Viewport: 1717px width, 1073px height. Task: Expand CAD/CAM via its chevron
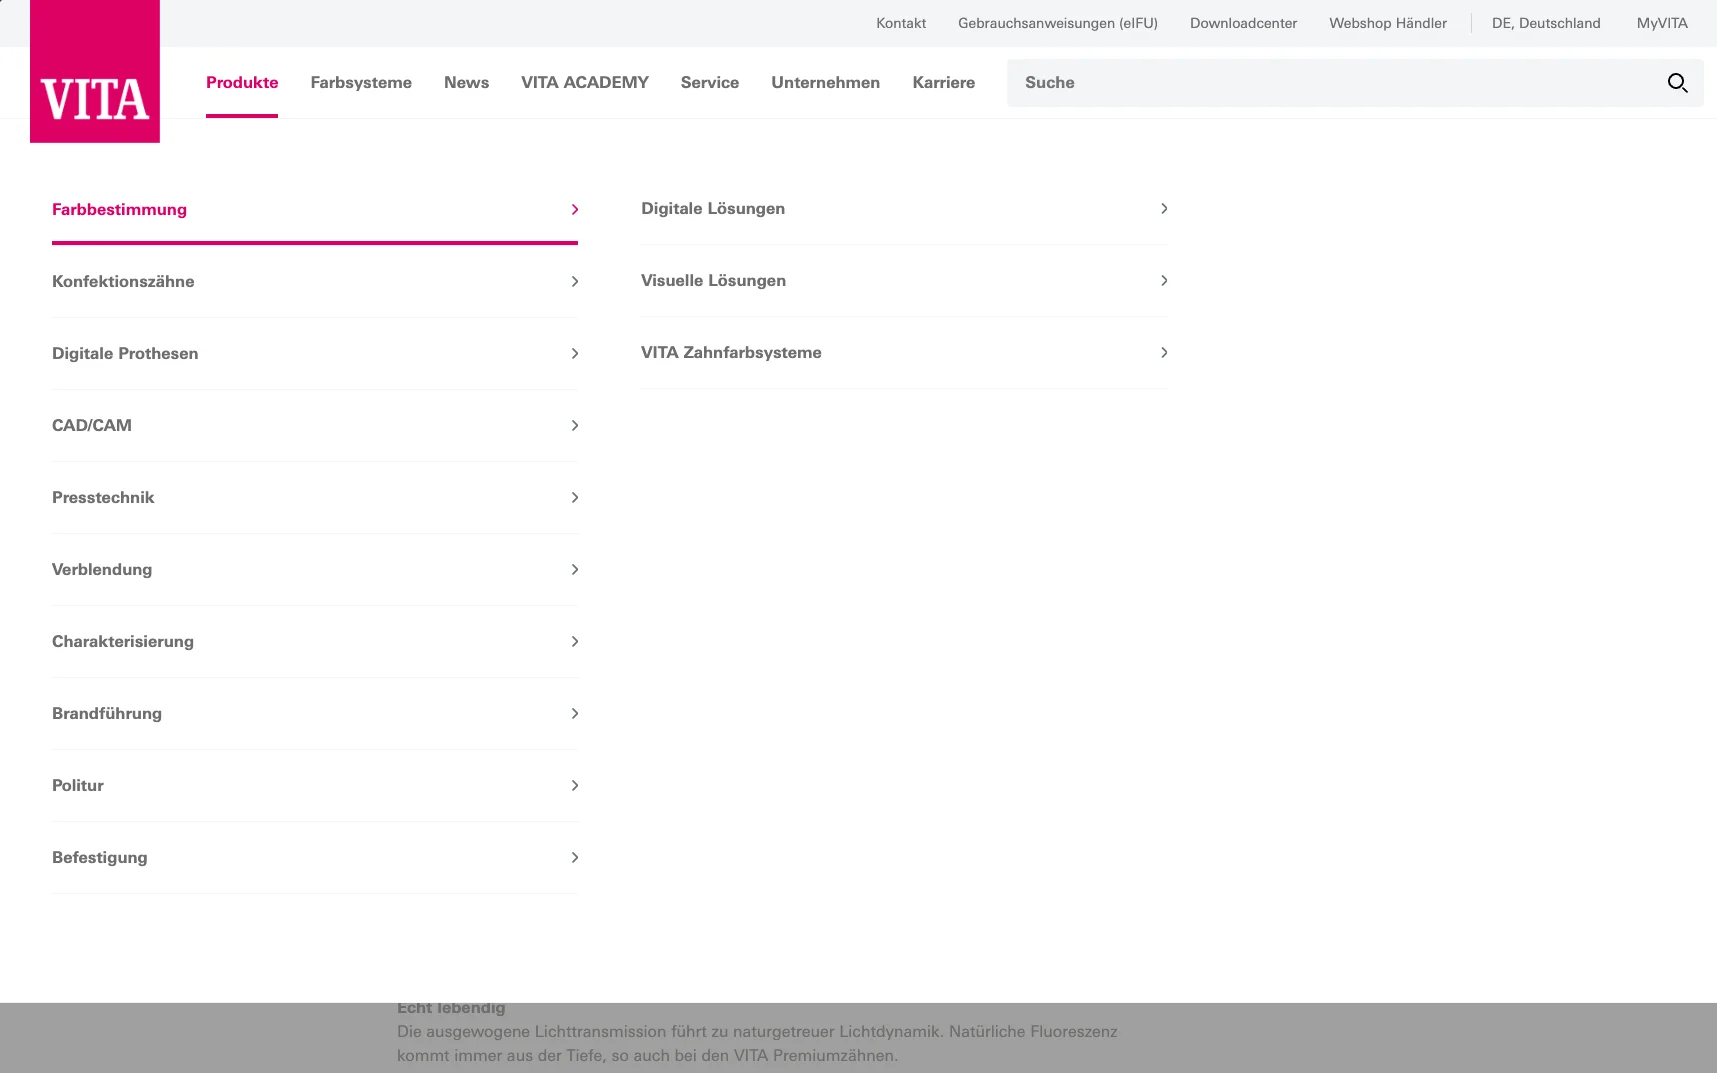(x=575, y=426)
